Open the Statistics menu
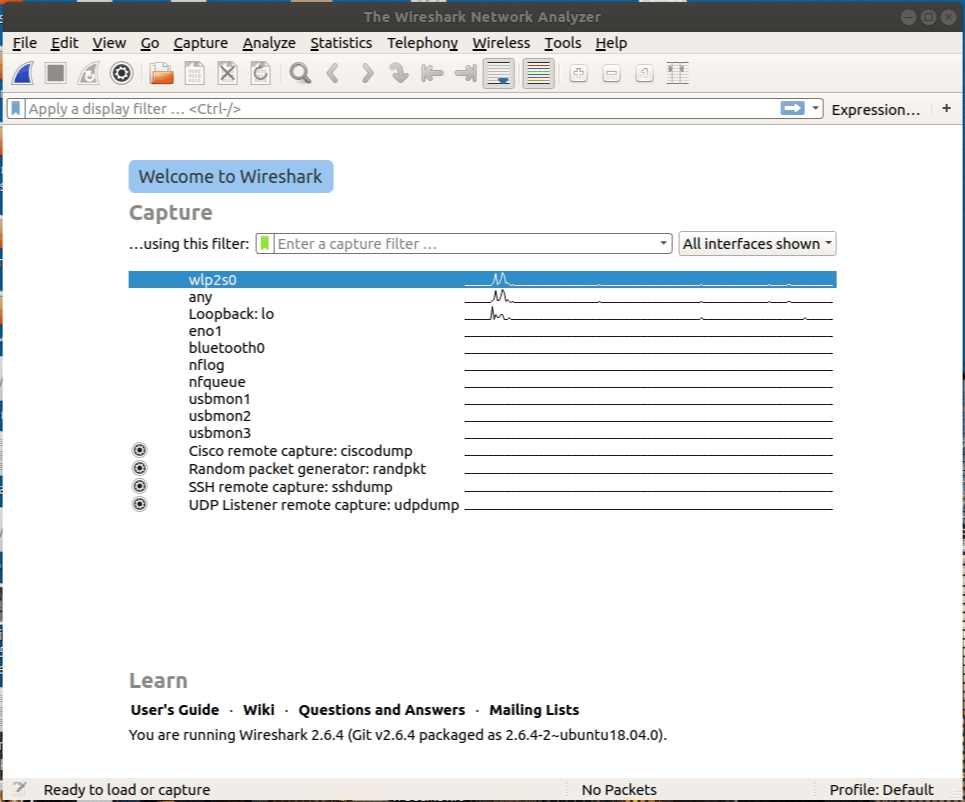 [x=341, y=43]
